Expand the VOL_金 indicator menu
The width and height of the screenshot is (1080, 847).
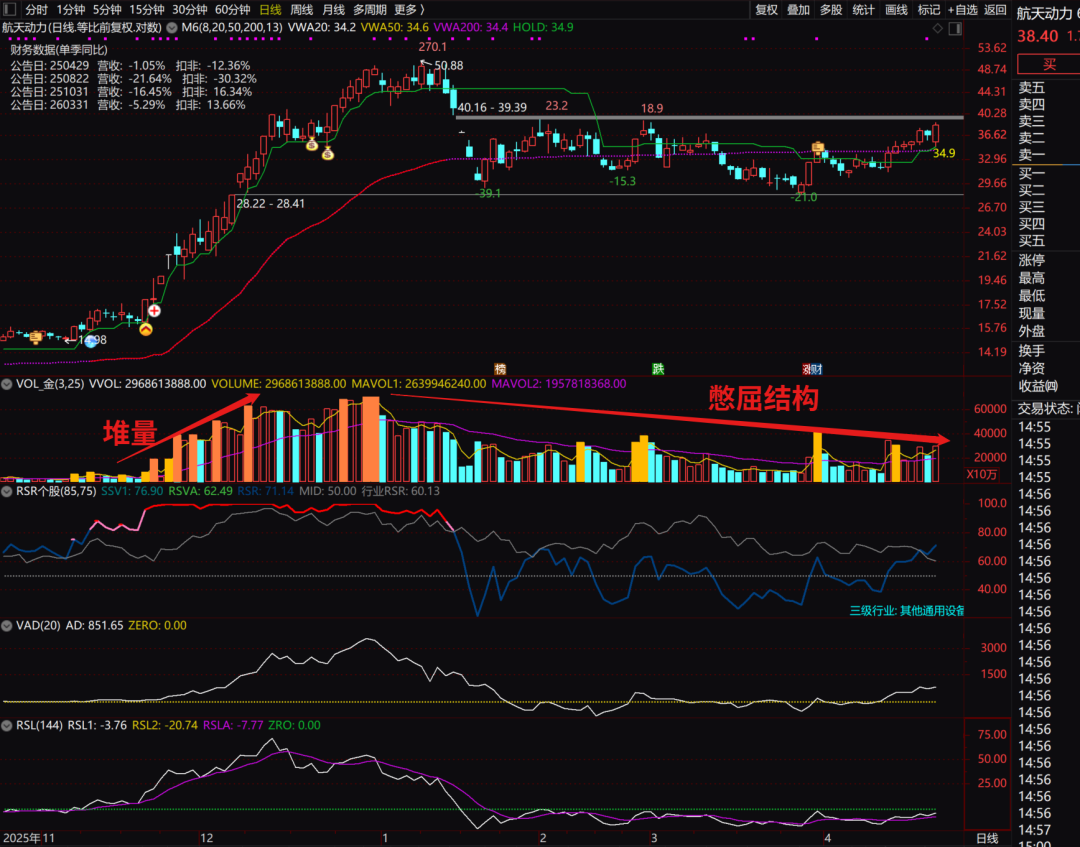point(7,384)
